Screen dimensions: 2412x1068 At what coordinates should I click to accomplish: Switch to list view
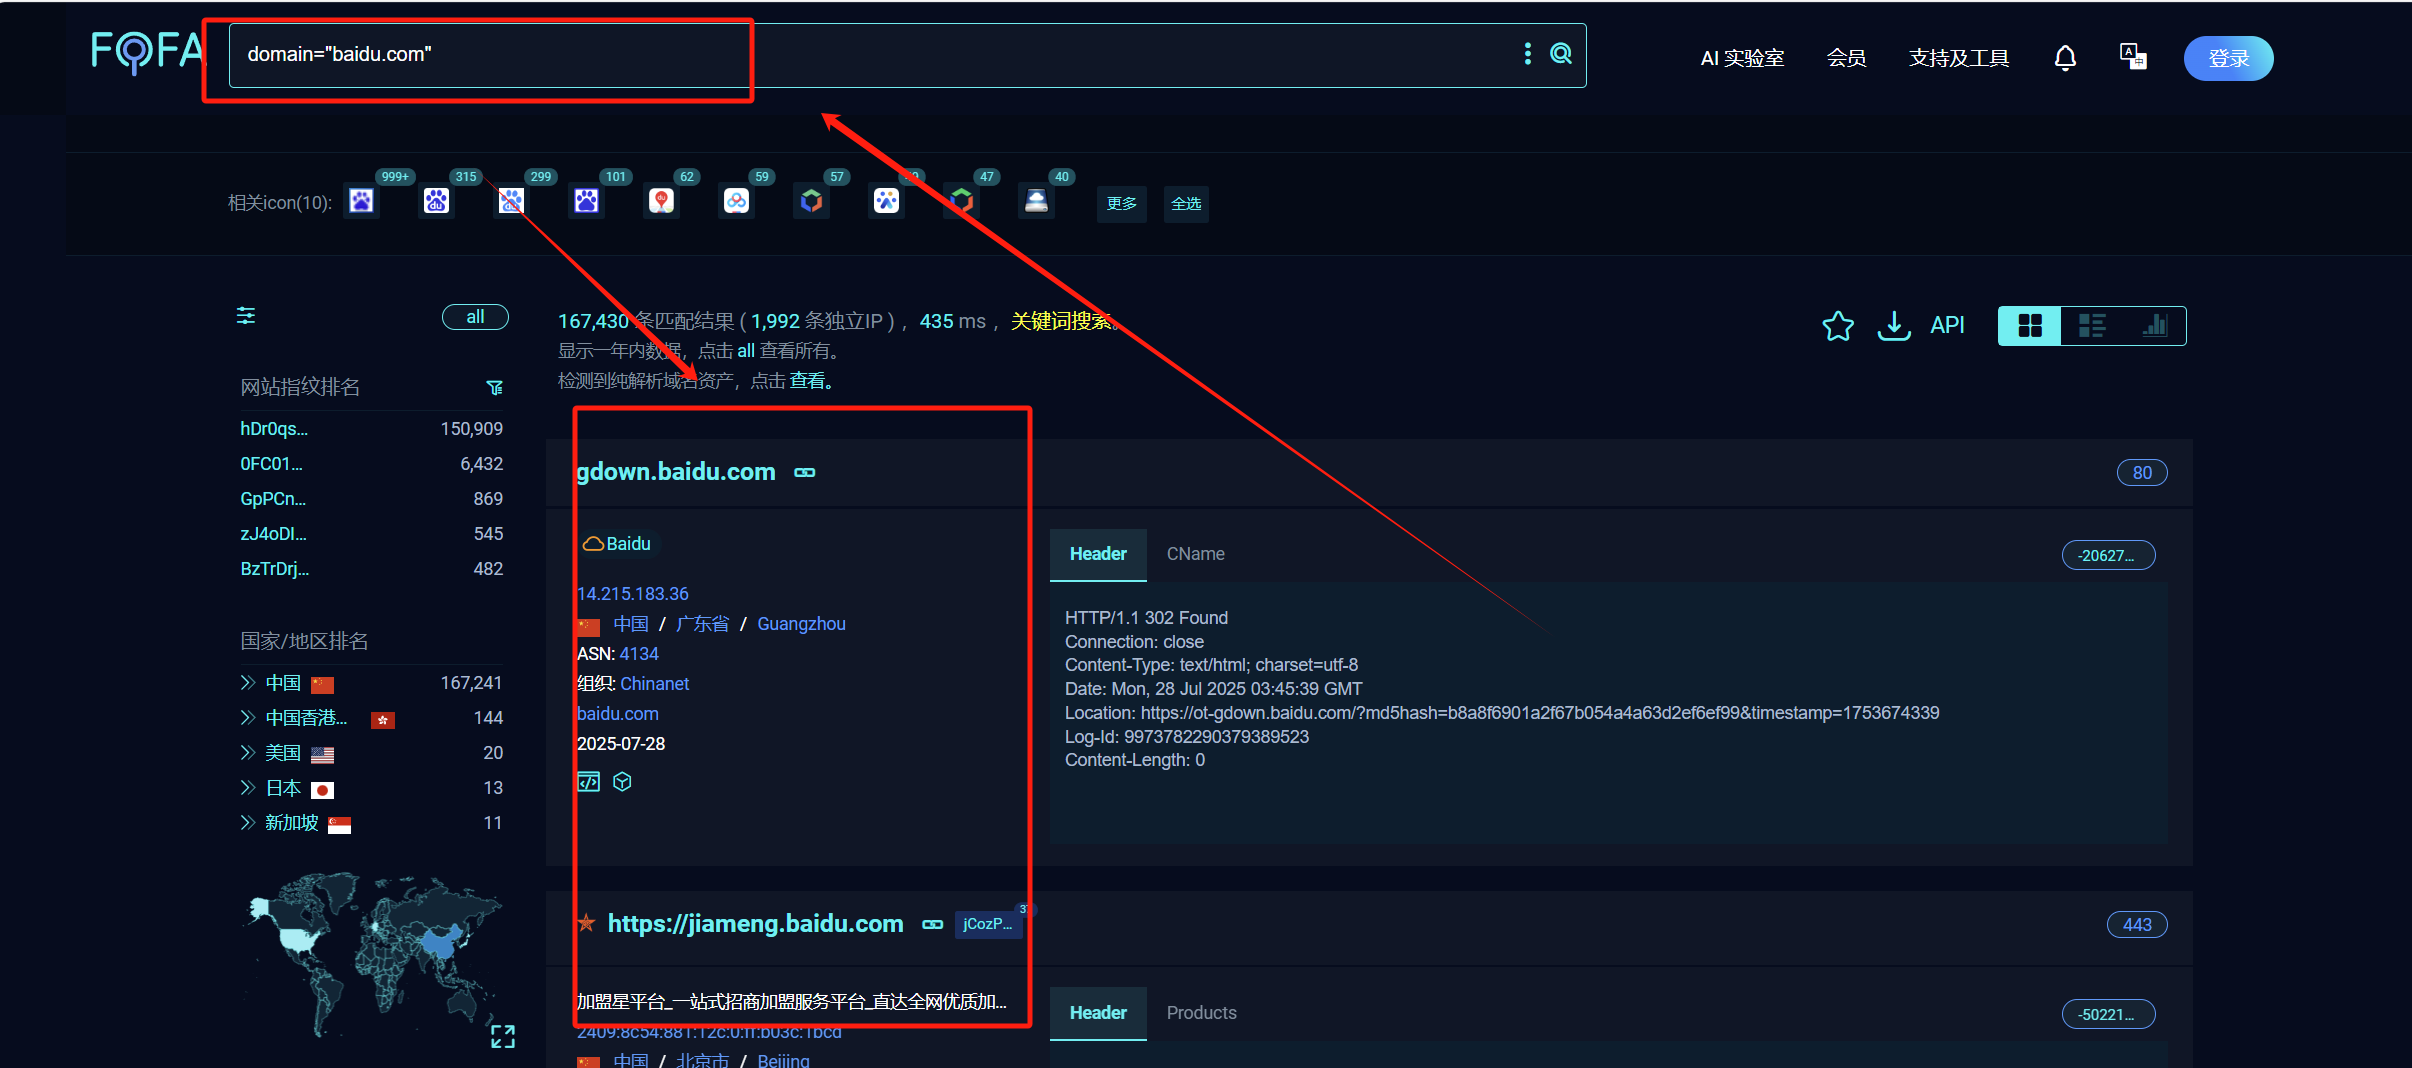coord(2092,326)
